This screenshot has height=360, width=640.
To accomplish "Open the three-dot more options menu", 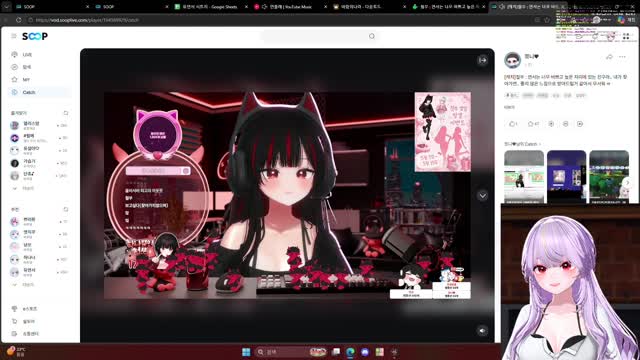I will [622, 57].
